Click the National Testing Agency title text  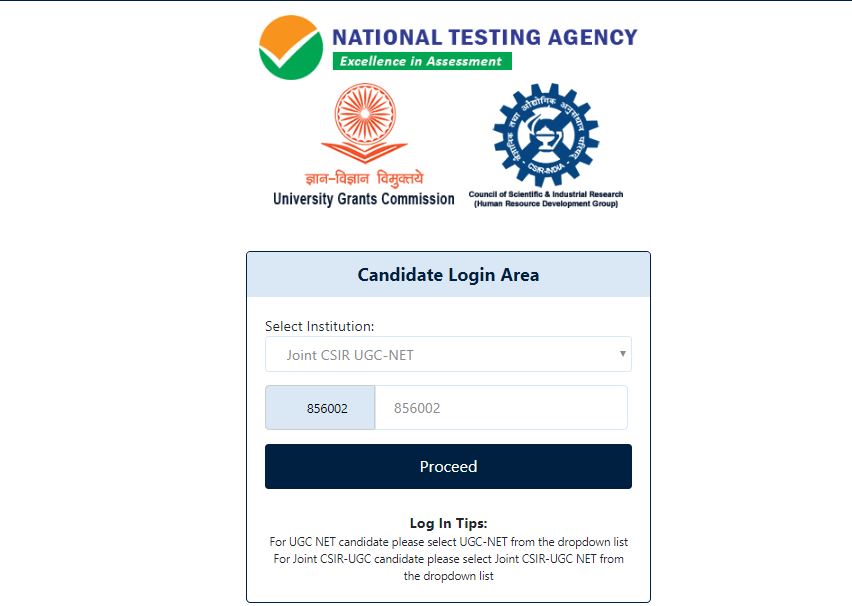point(484,37)
